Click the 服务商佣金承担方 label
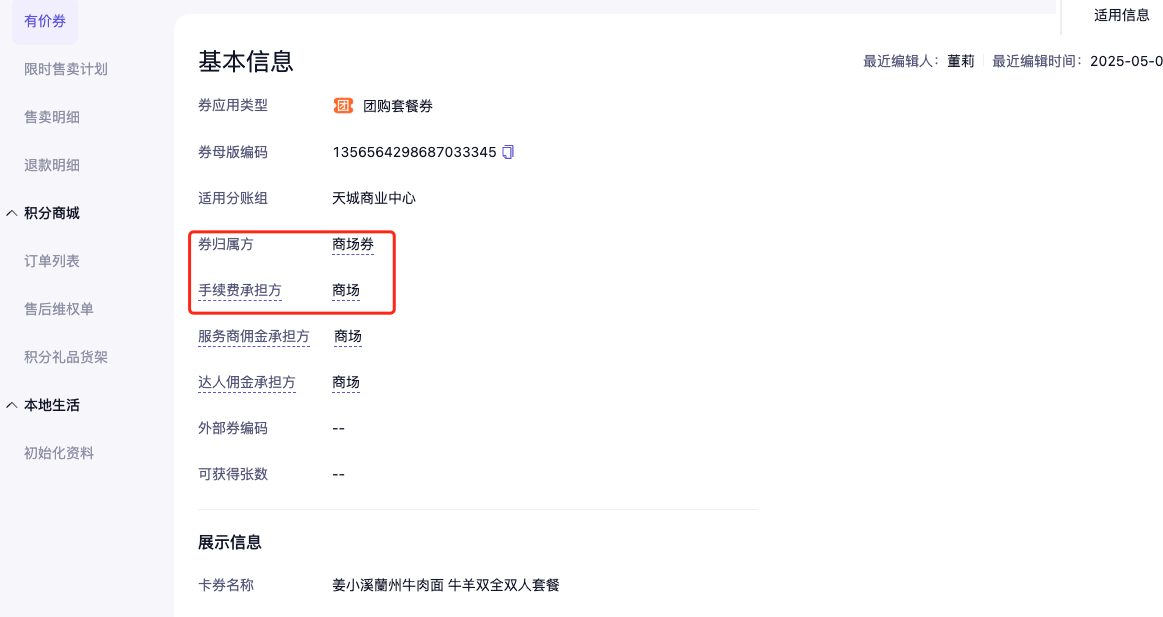The image size is (1163, 617). point(254,336)
